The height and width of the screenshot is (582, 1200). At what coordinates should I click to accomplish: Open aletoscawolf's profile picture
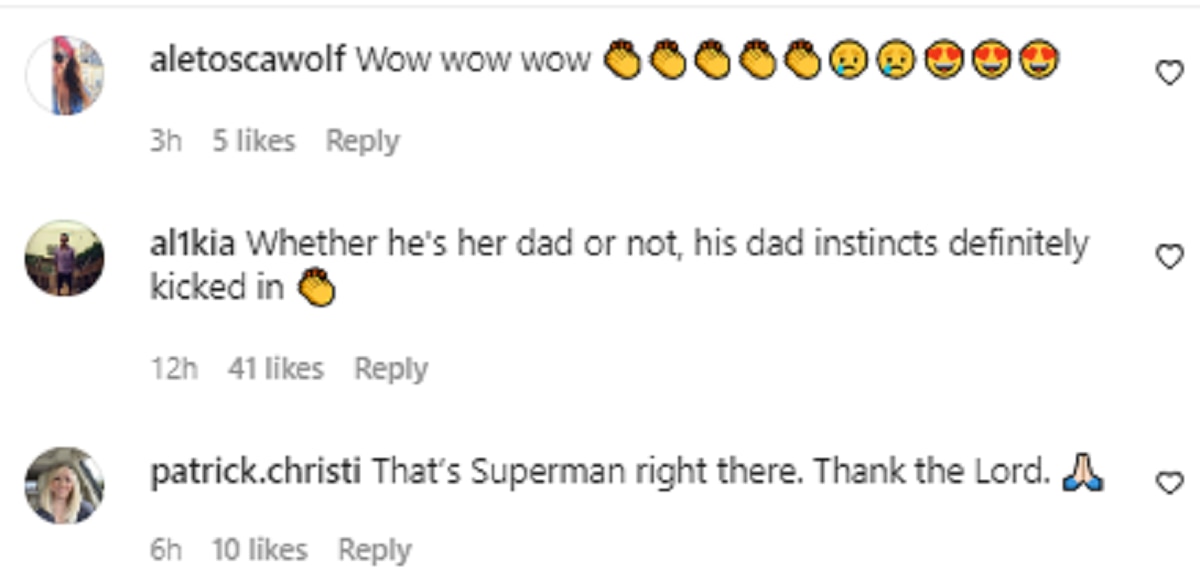pyautogui.click(x=64, y=75)
